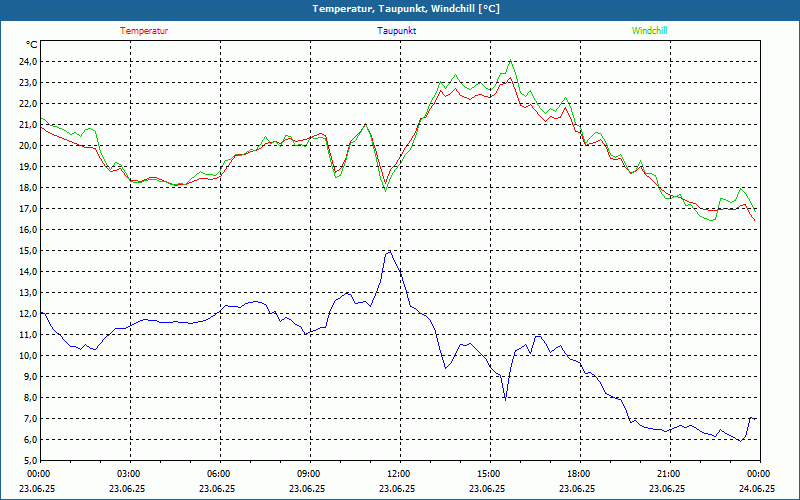
Task: Click the 16,0 y-axis label
Action: point(29,230)
